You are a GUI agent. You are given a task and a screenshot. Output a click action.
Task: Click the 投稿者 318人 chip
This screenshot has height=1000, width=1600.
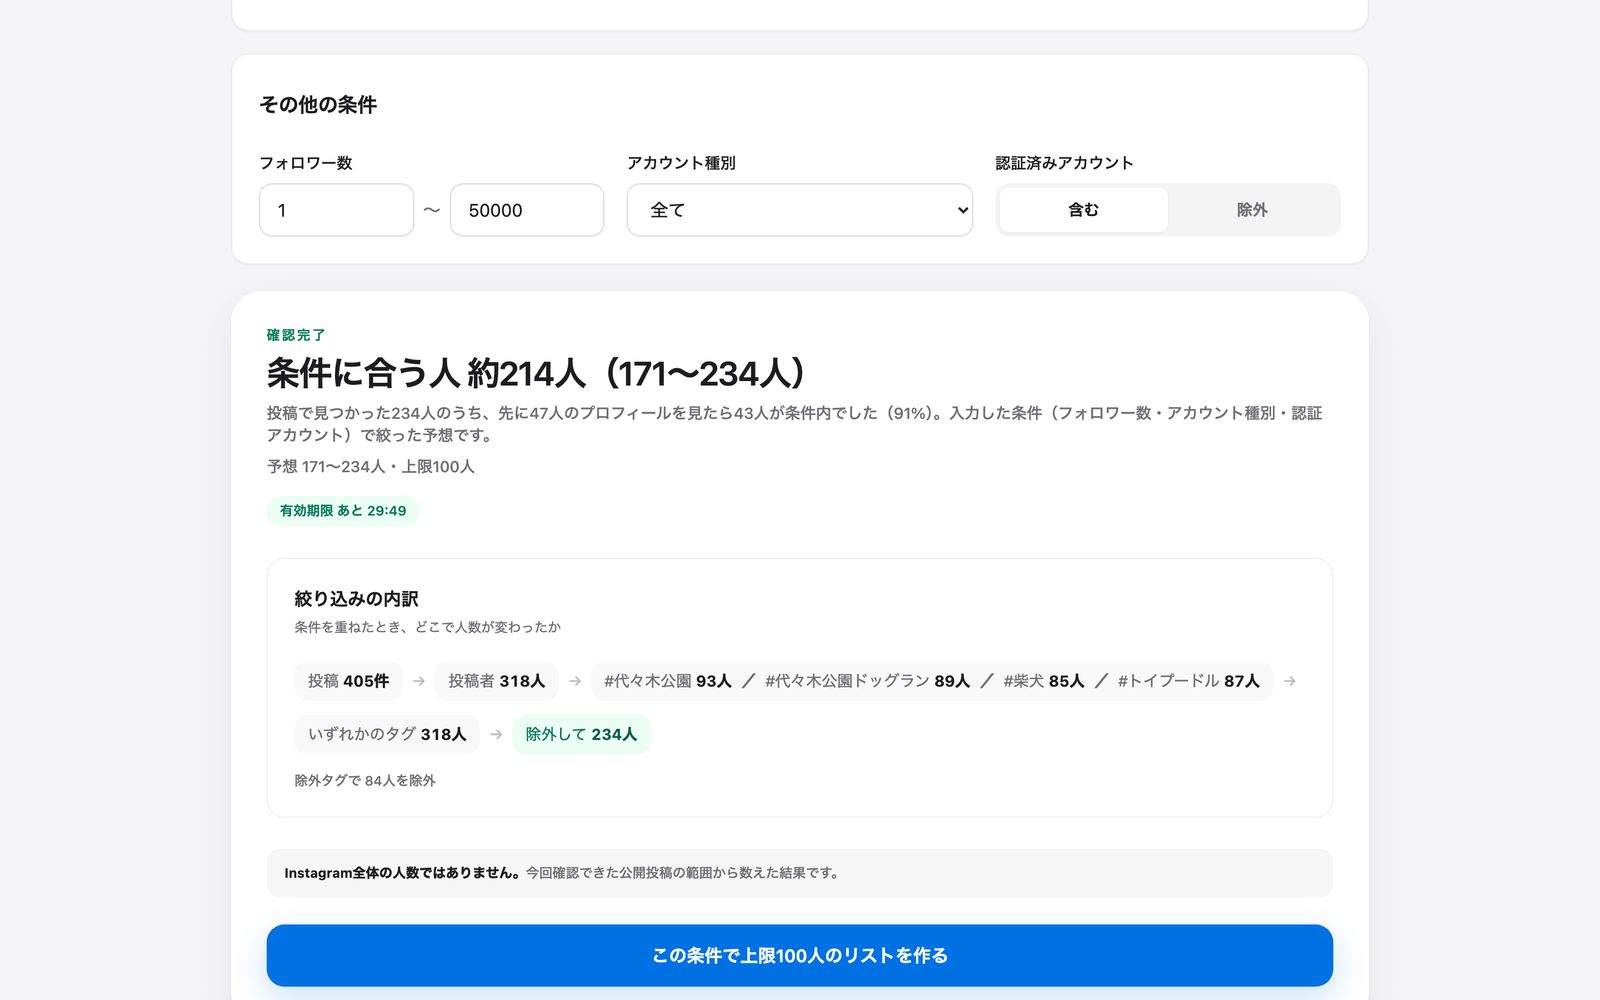pos(496,681)
